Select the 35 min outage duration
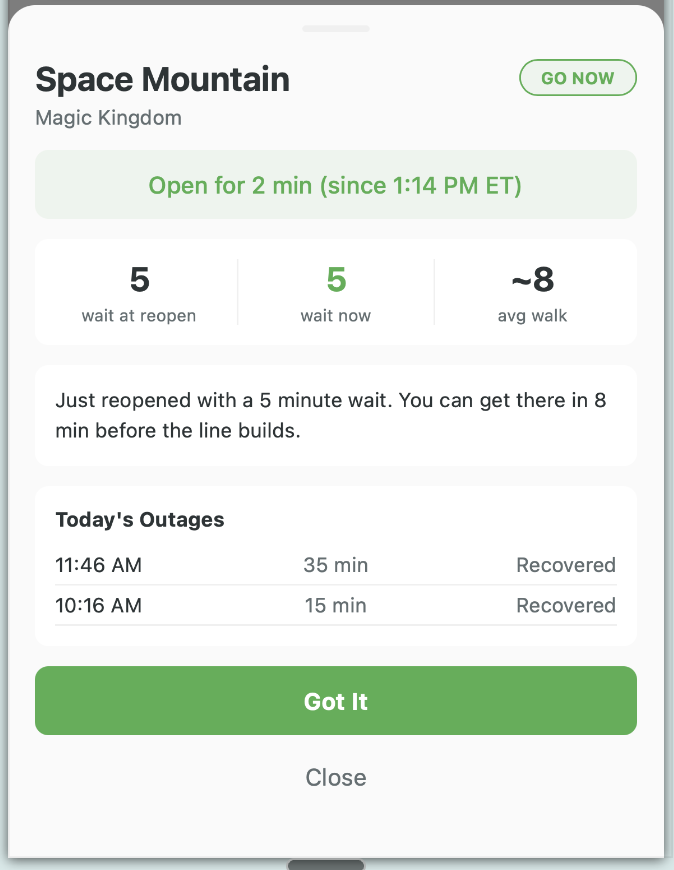 (x=336, y=565)
